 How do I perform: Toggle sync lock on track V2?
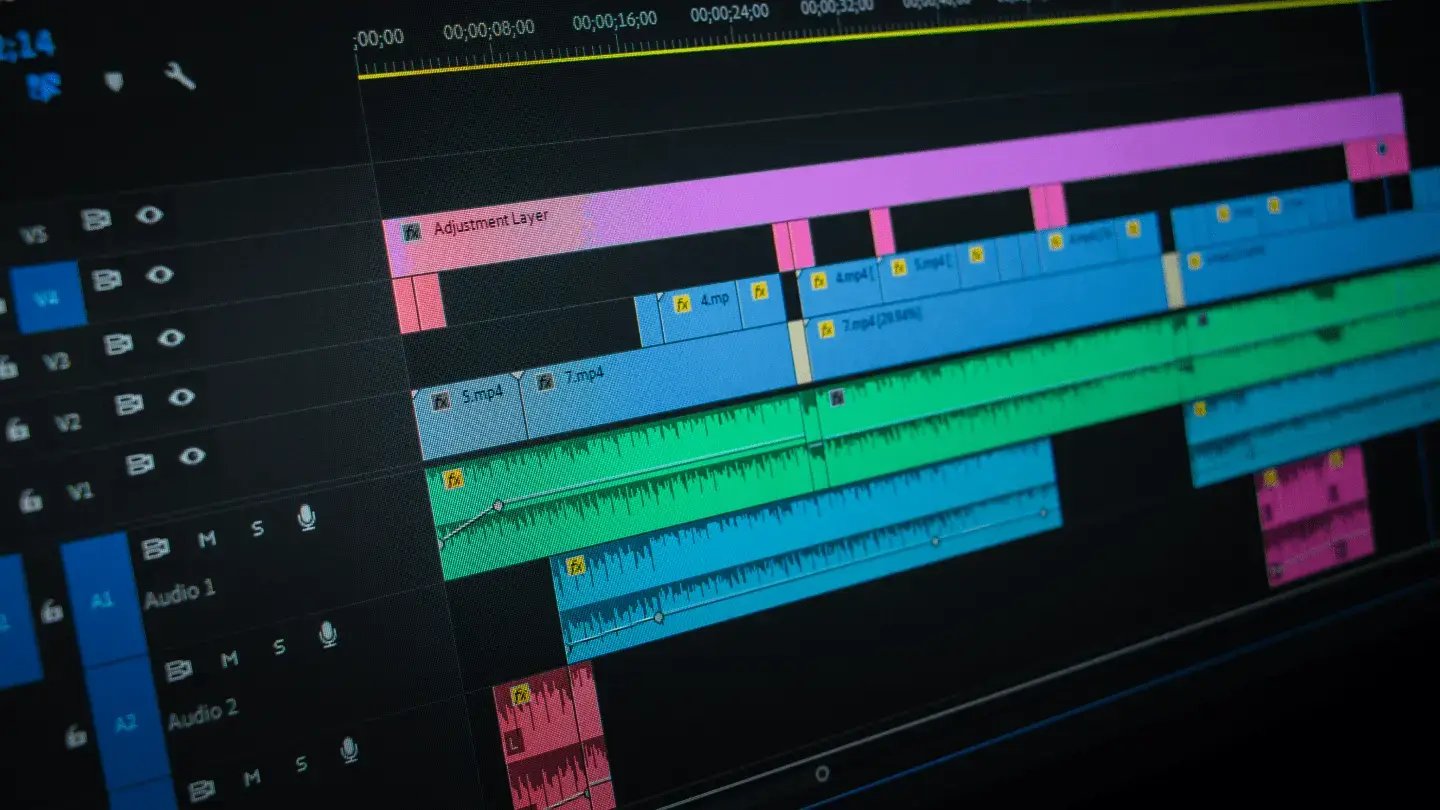[127, 405]
